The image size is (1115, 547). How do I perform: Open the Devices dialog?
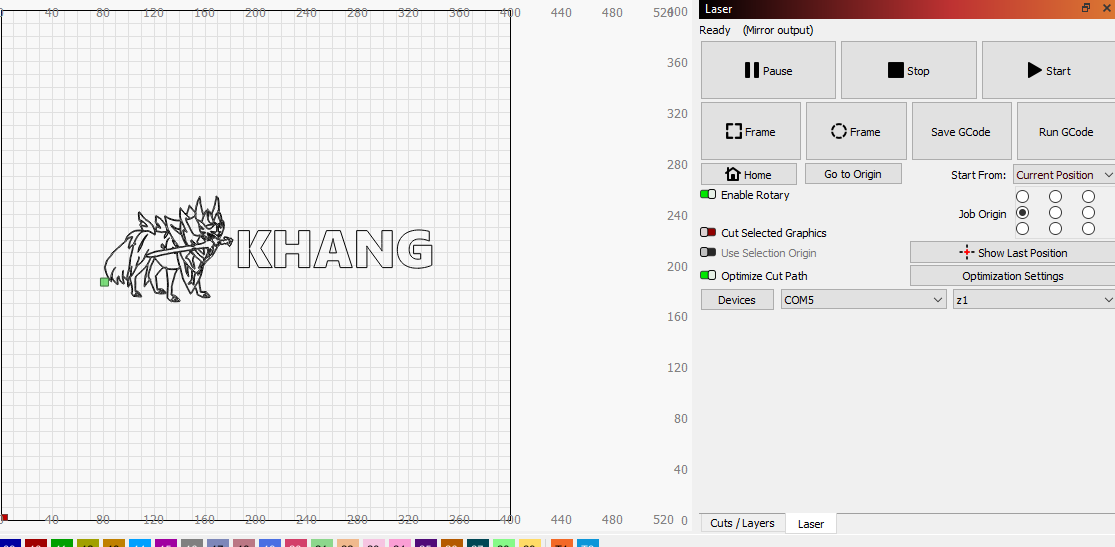click(x=737, y=300)
